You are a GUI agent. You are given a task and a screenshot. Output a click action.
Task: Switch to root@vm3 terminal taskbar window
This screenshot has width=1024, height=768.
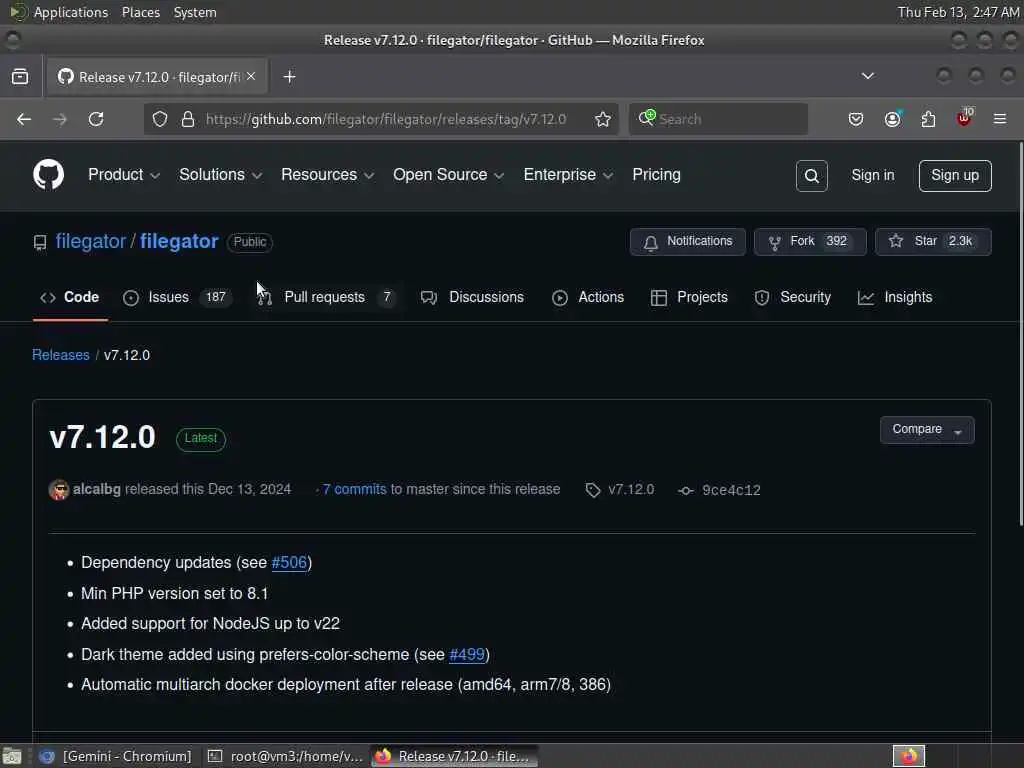coord(285,756)
